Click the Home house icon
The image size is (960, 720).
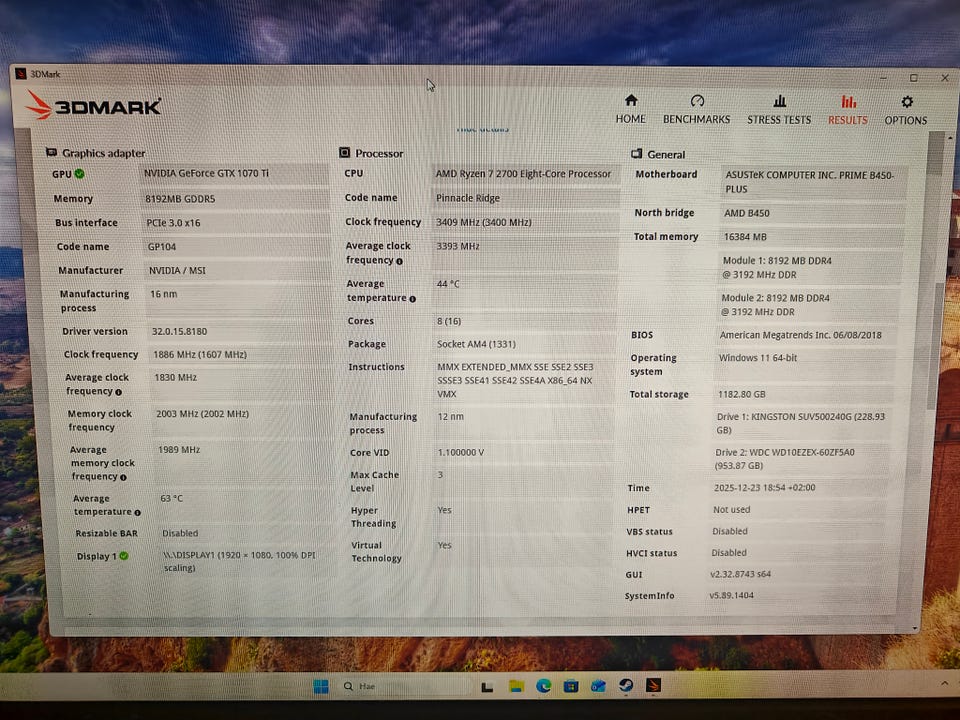pyautogui.click(x=631, y=100)
